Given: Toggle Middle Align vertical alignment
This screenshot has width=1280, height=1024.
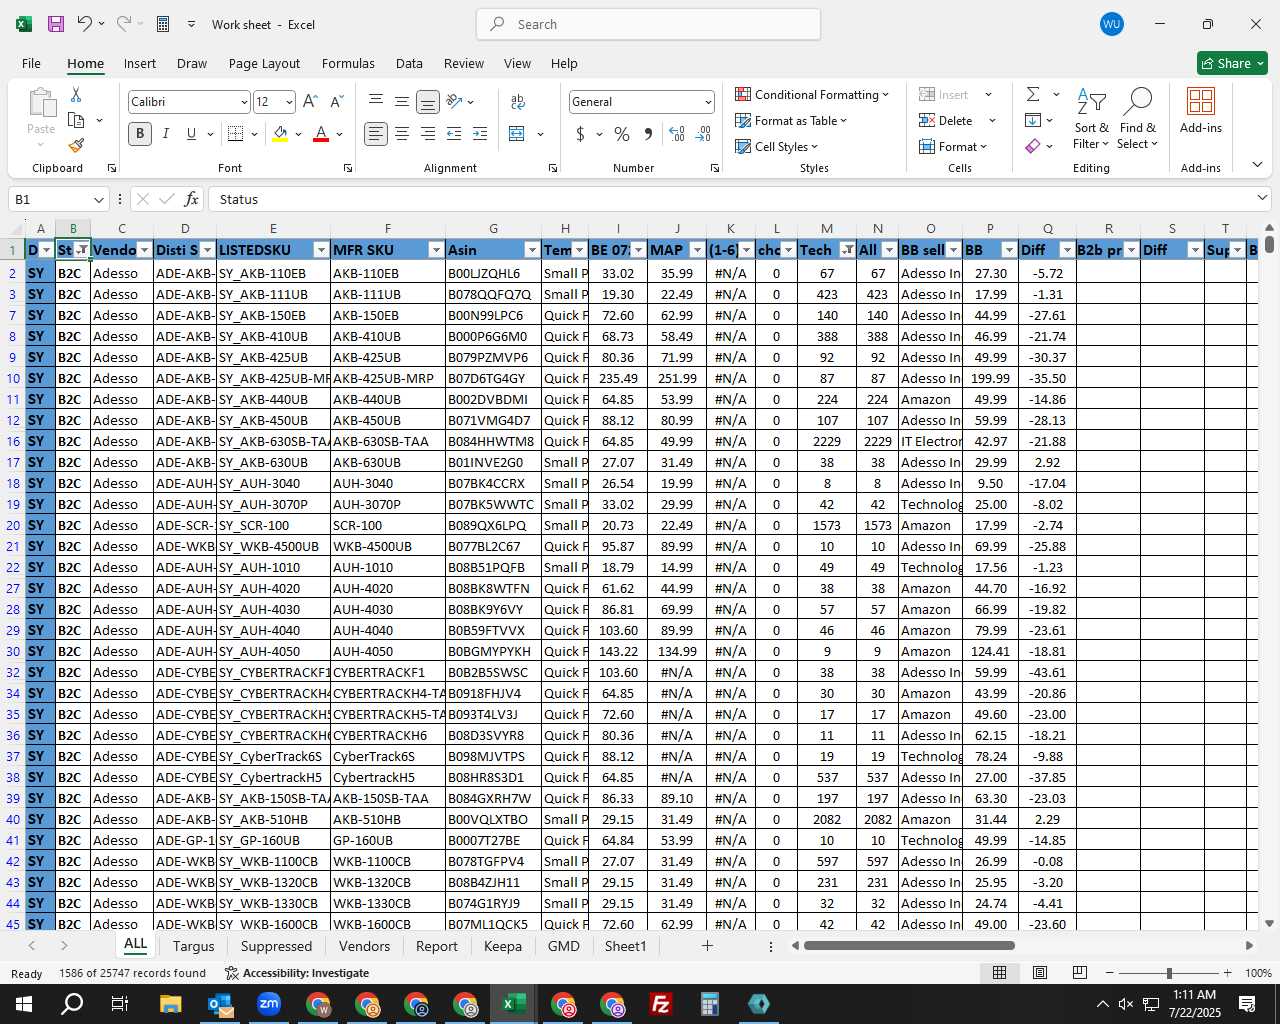Looking at the screenshot, I should (402, 101).
